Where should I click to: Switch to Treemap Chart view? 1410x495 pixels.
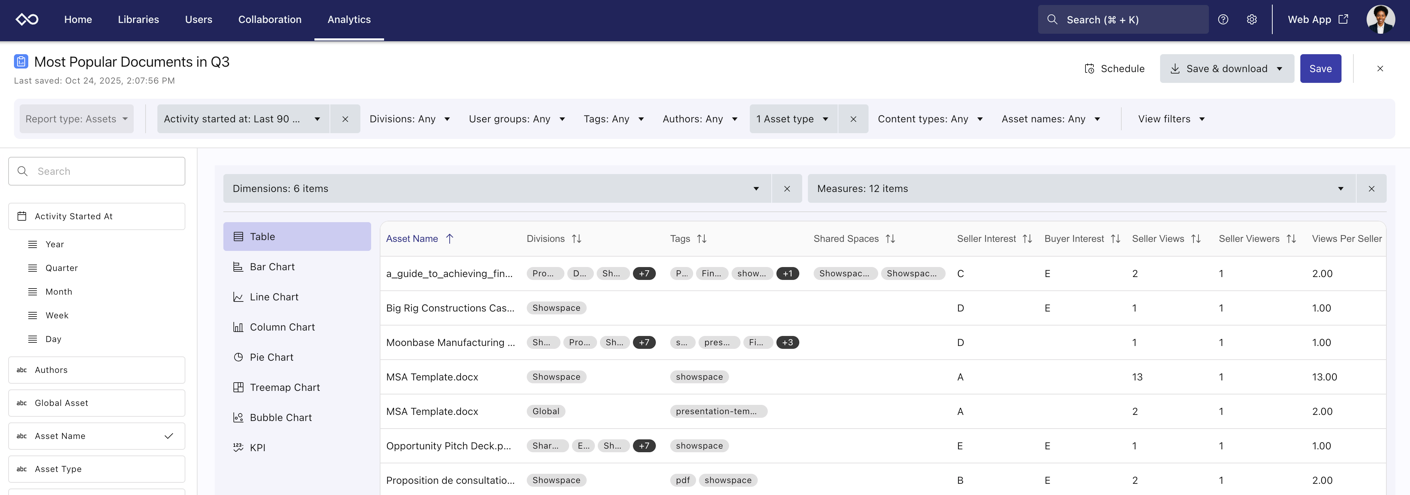click(x=284, y=387)
